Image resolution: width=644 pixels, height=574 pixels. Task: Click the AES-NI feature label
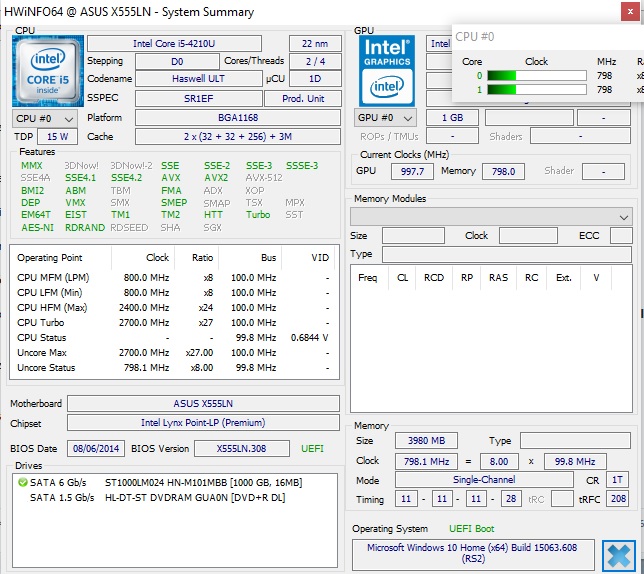[x=37, y=227]
